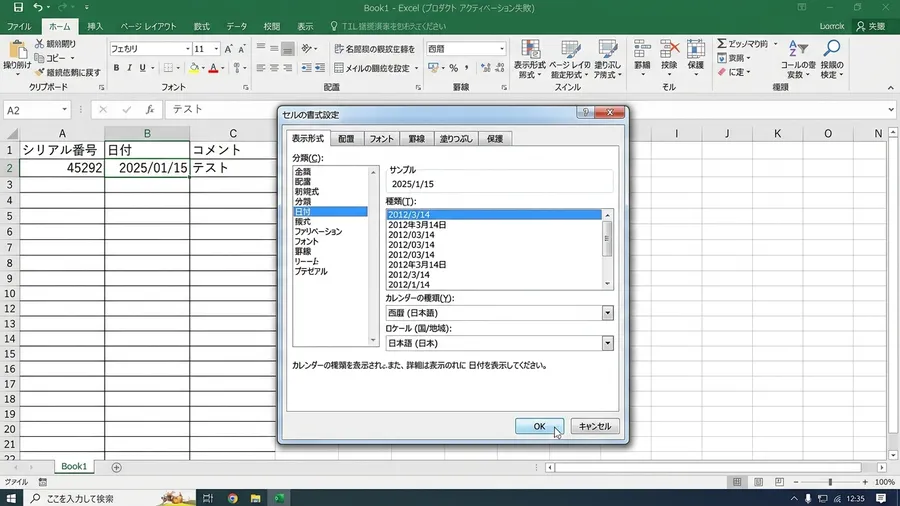Open the Name Box A2 dropdown arrow
Viewport: 900px width, 506px height.
coord(64,110)
